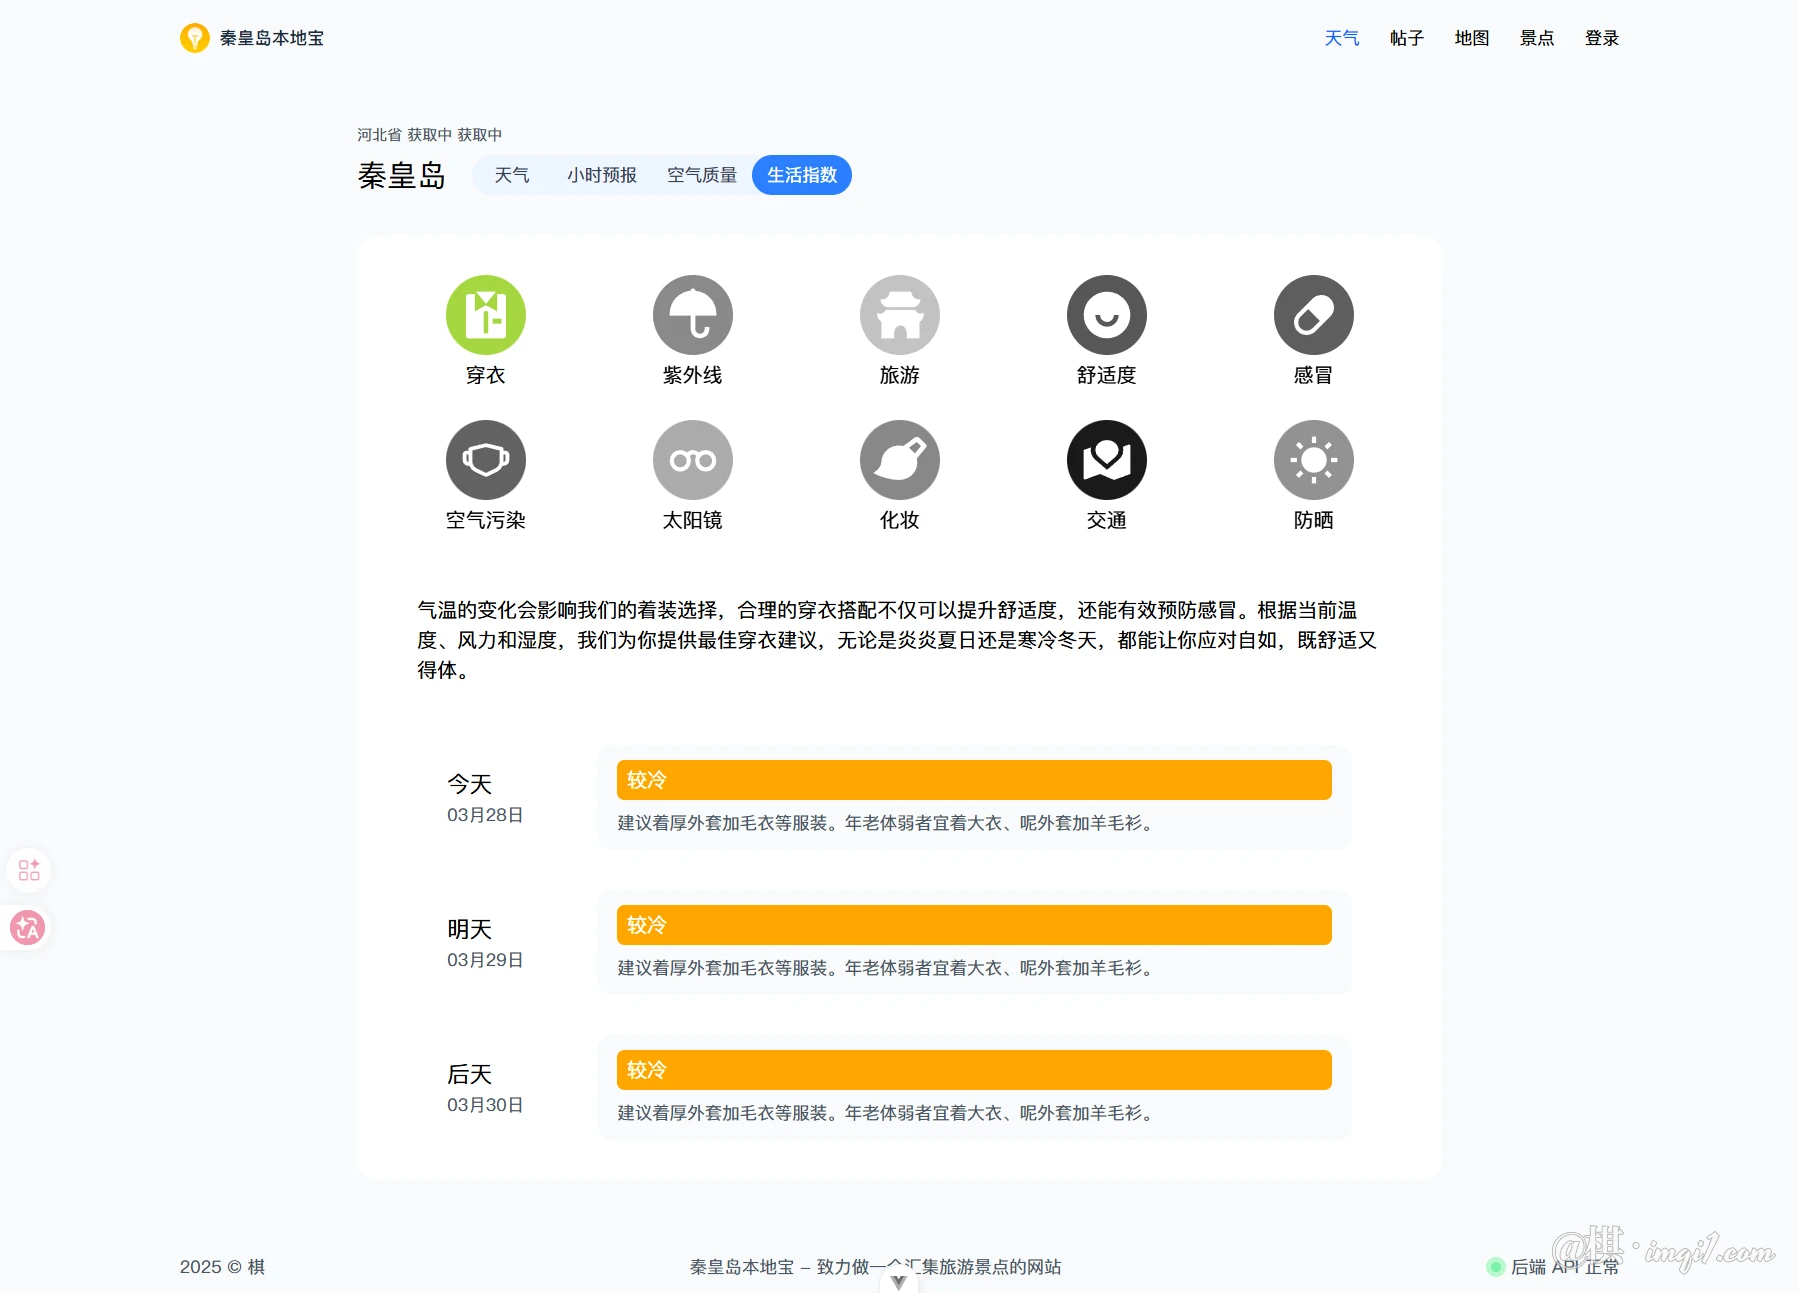Click the 秦皇岛本地宝 logo
1799x1293 pixels.
point(252,38)
